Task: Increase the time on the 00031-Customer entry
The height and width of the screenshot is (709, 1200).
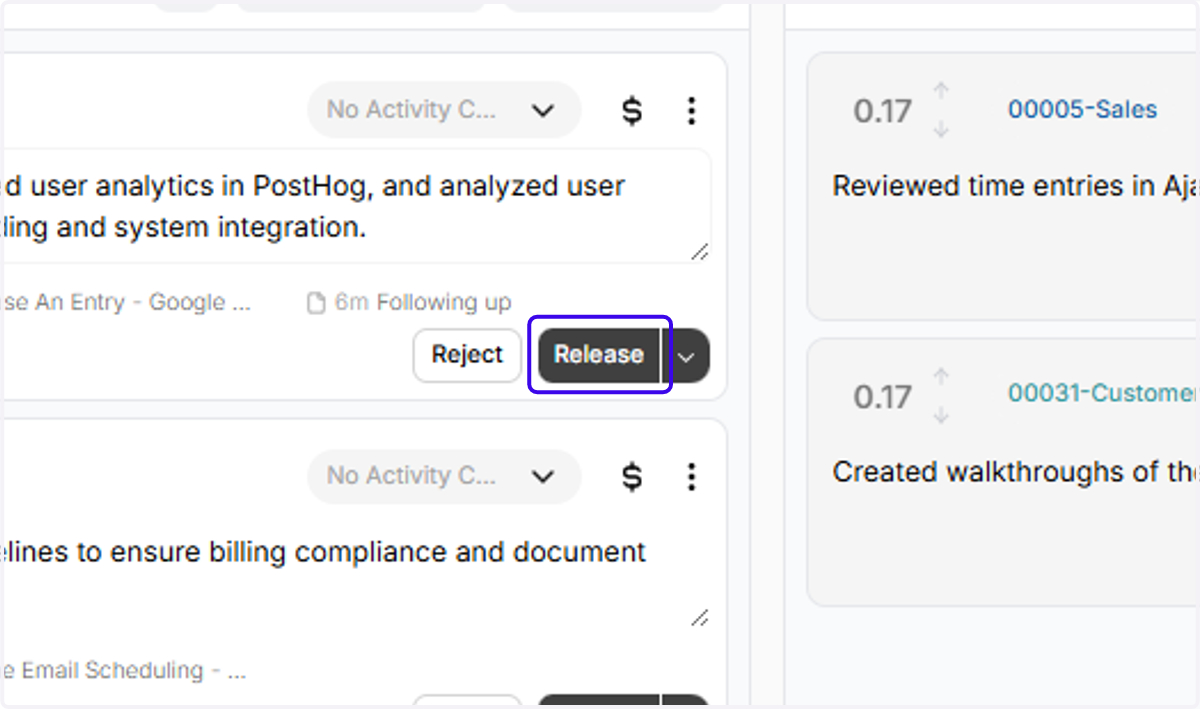Action: coord(941,375)
